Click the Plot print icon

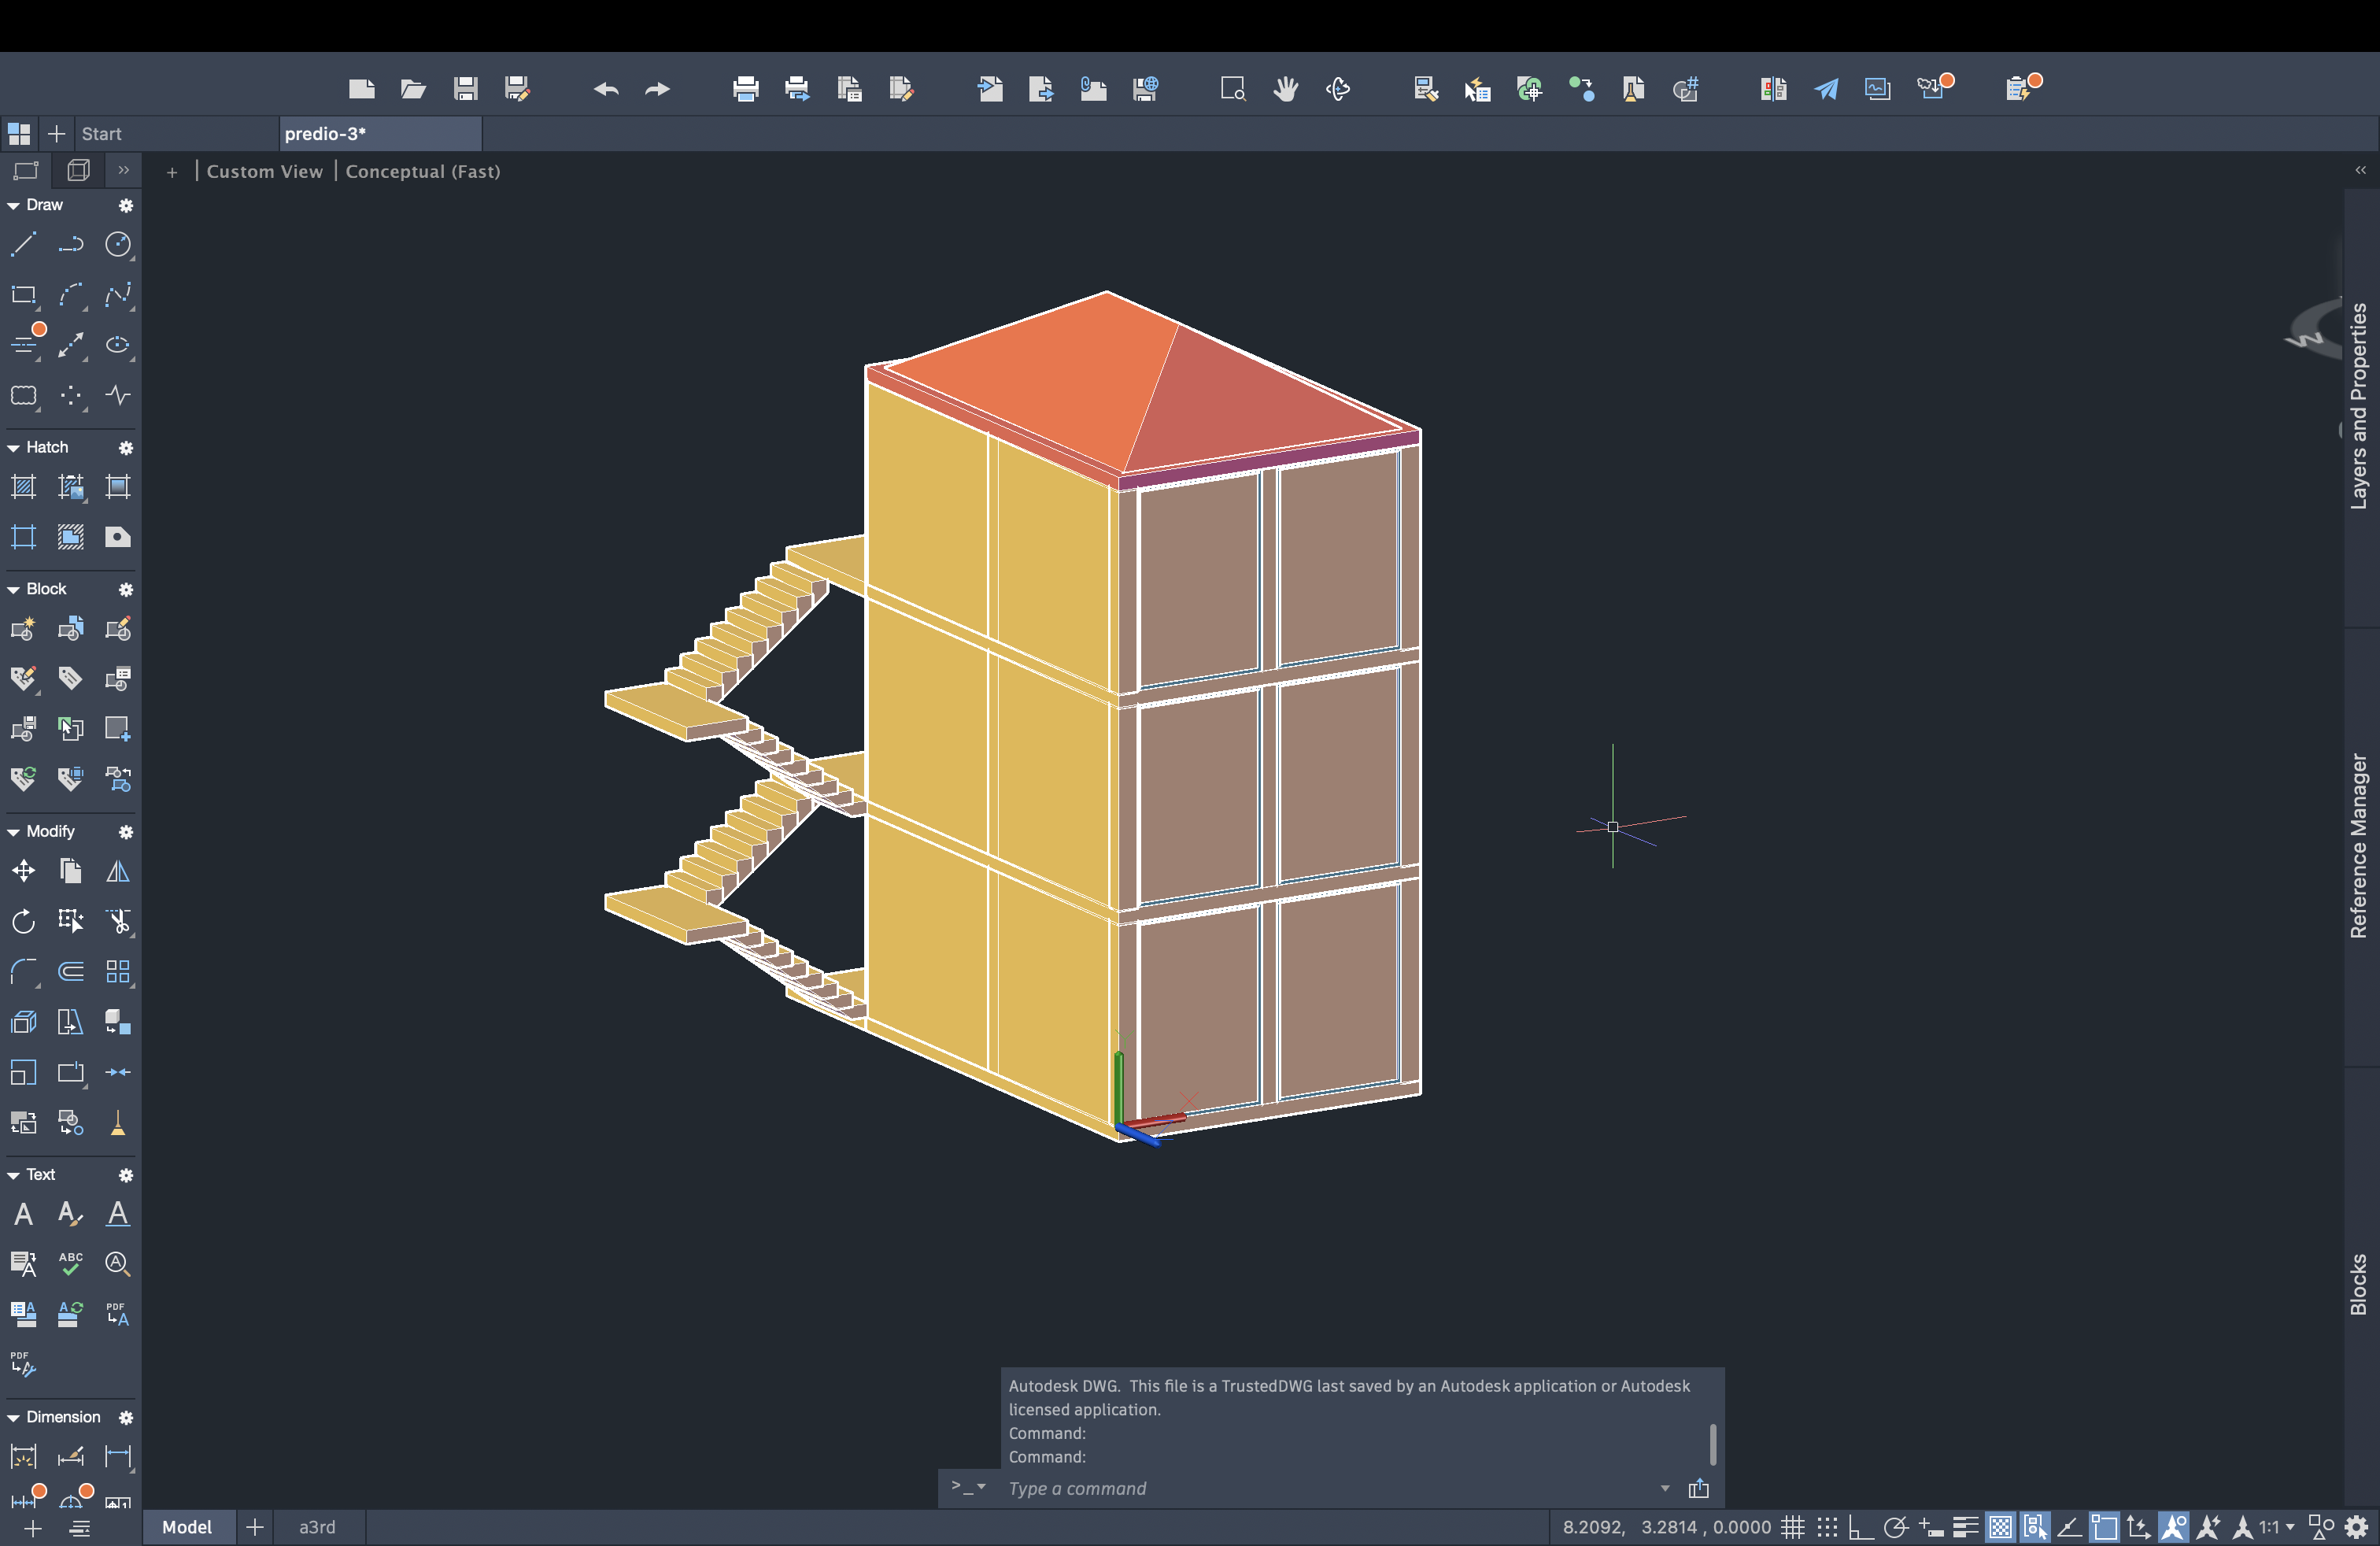point(745,89)
